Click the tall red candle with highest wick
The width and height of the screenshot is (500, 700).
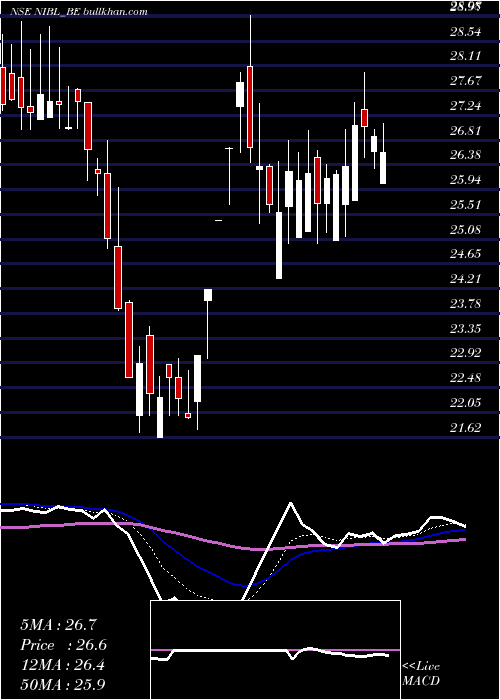(x=250, y=107)
